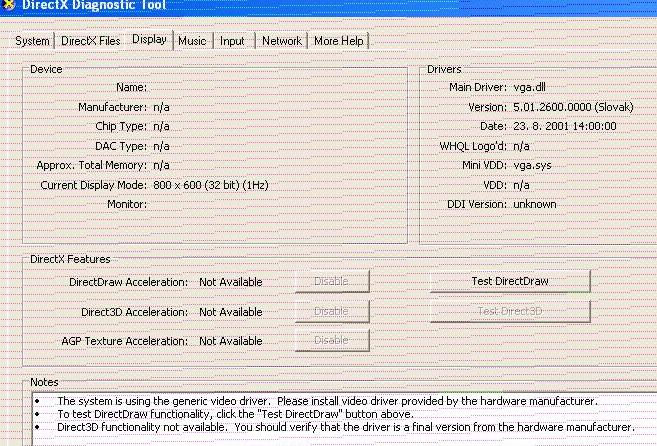Click the date 23. 8. 2001 14:00:00
Viewport: 657px width, 446px height.
[565, 126]
